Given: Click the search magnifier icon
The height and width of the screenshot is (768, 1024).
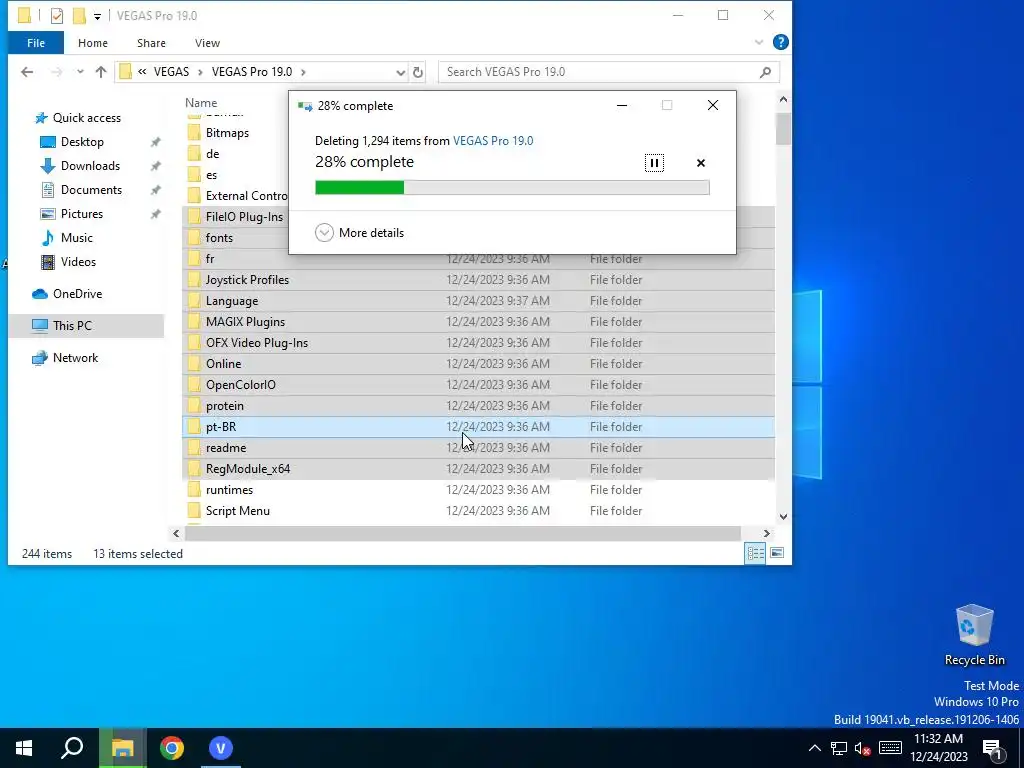Looking at the screenshot, I should [765, 72].
